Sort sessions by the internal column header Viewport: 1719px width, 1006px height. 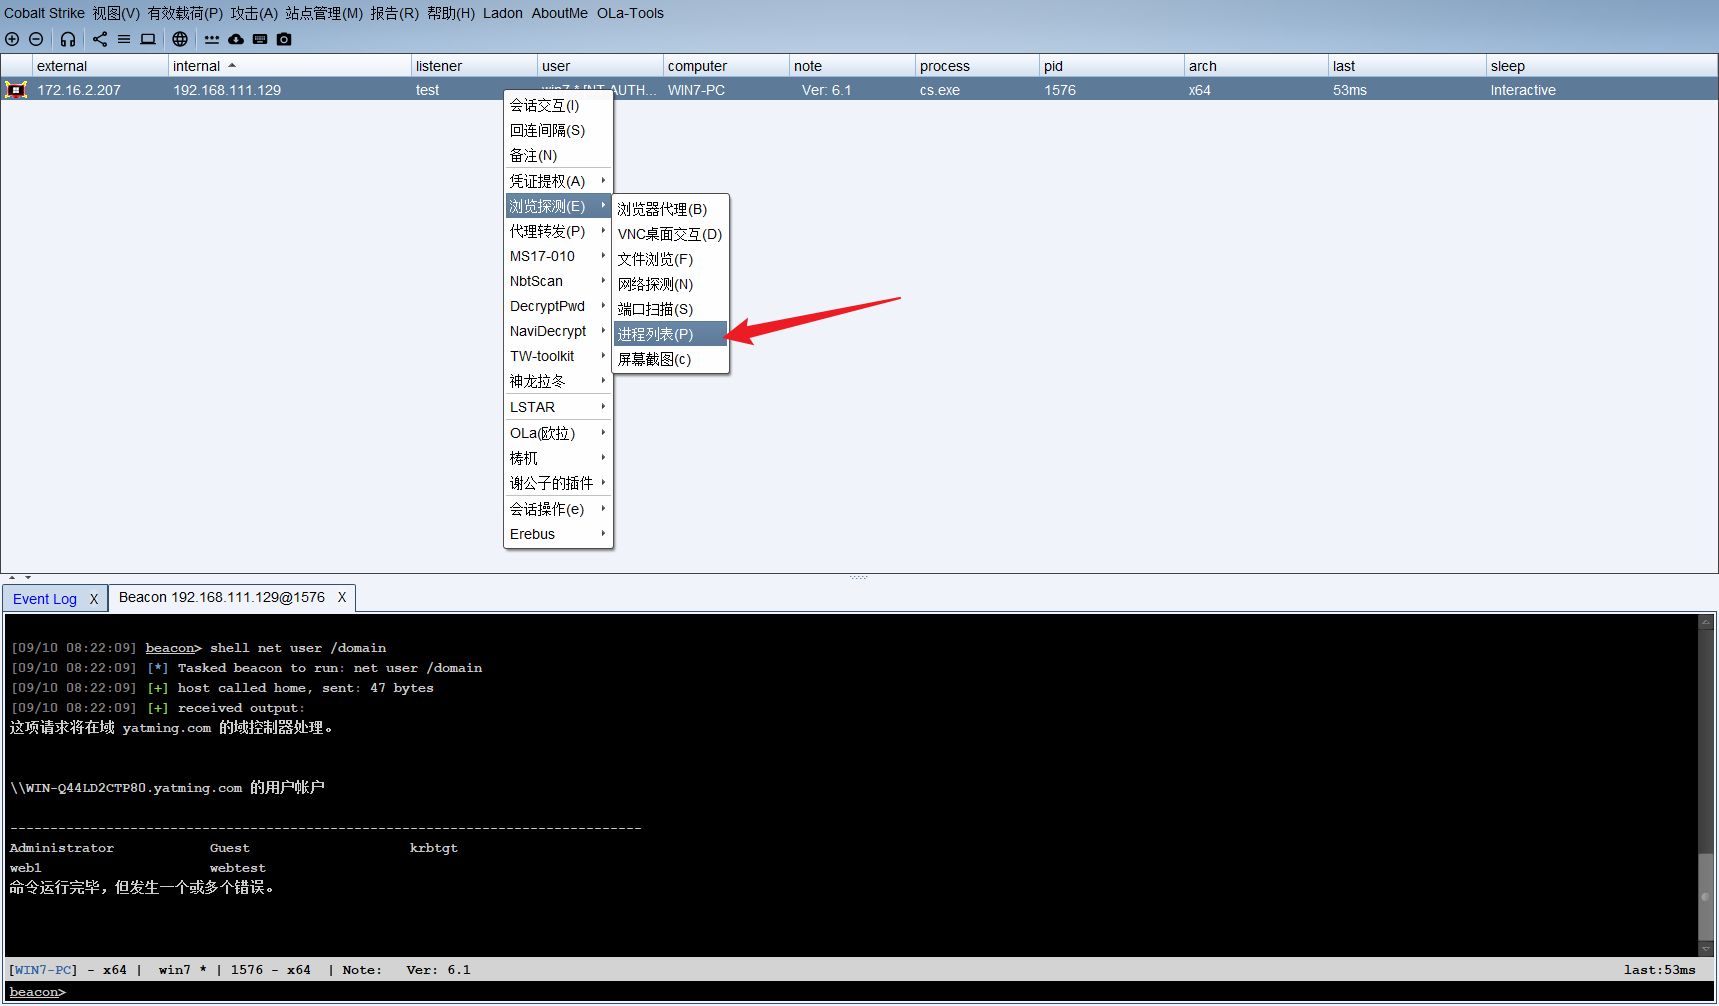(x=290, y=66)
